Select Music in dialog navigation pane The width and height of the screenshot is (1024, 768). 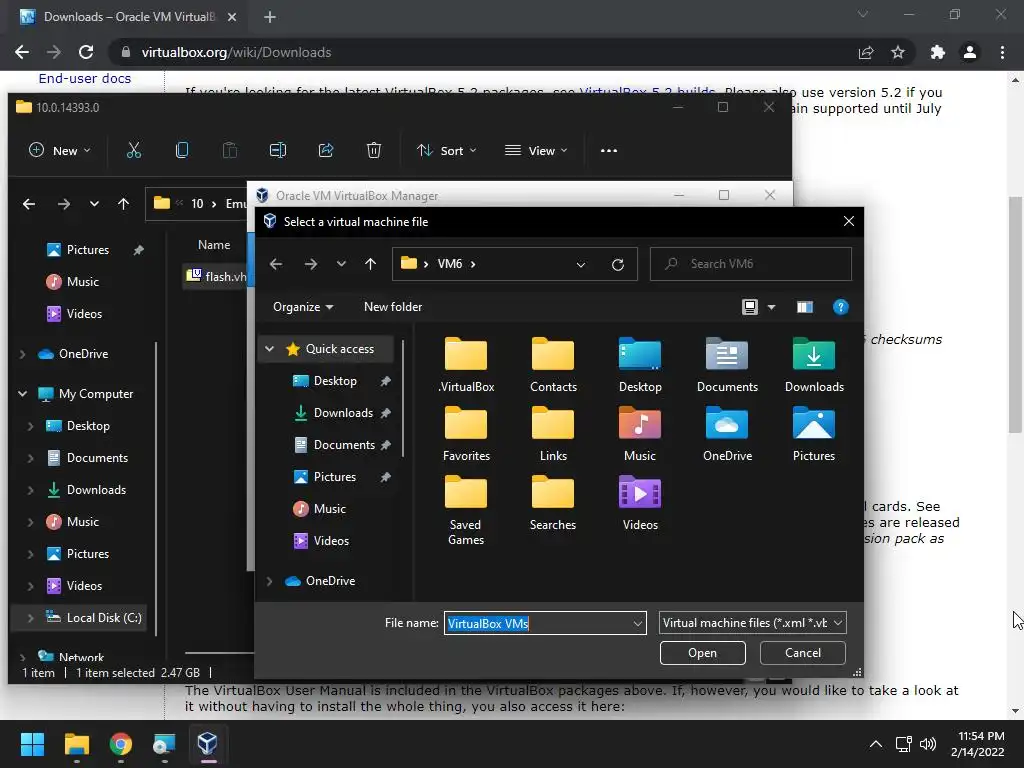320,509
